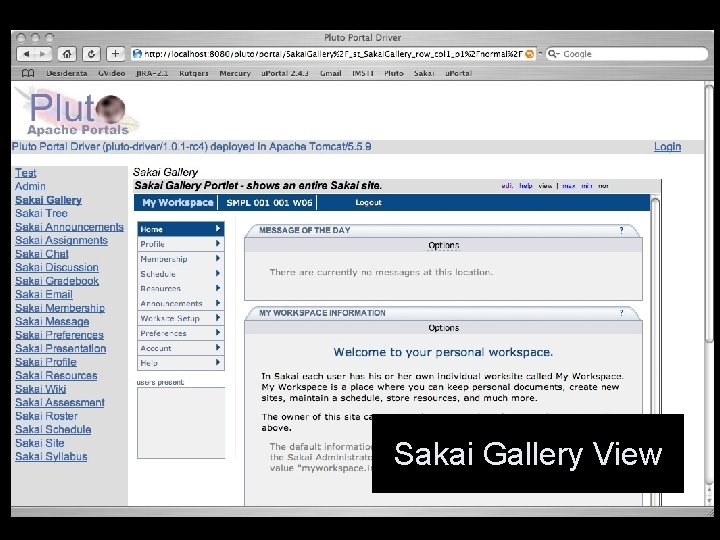Image resolution: width=720 pixels, height=540 pixels.
Task: Maximize portlet with the max link
Action: click(568, 186)
